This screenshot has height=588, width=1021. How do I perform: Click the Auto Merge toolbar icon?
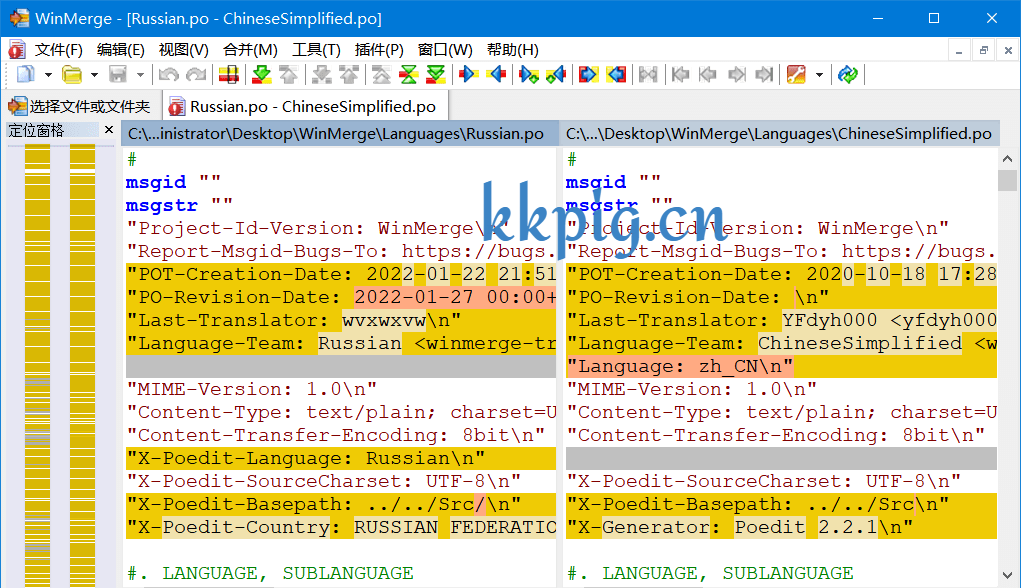click(x=648, y=75)
